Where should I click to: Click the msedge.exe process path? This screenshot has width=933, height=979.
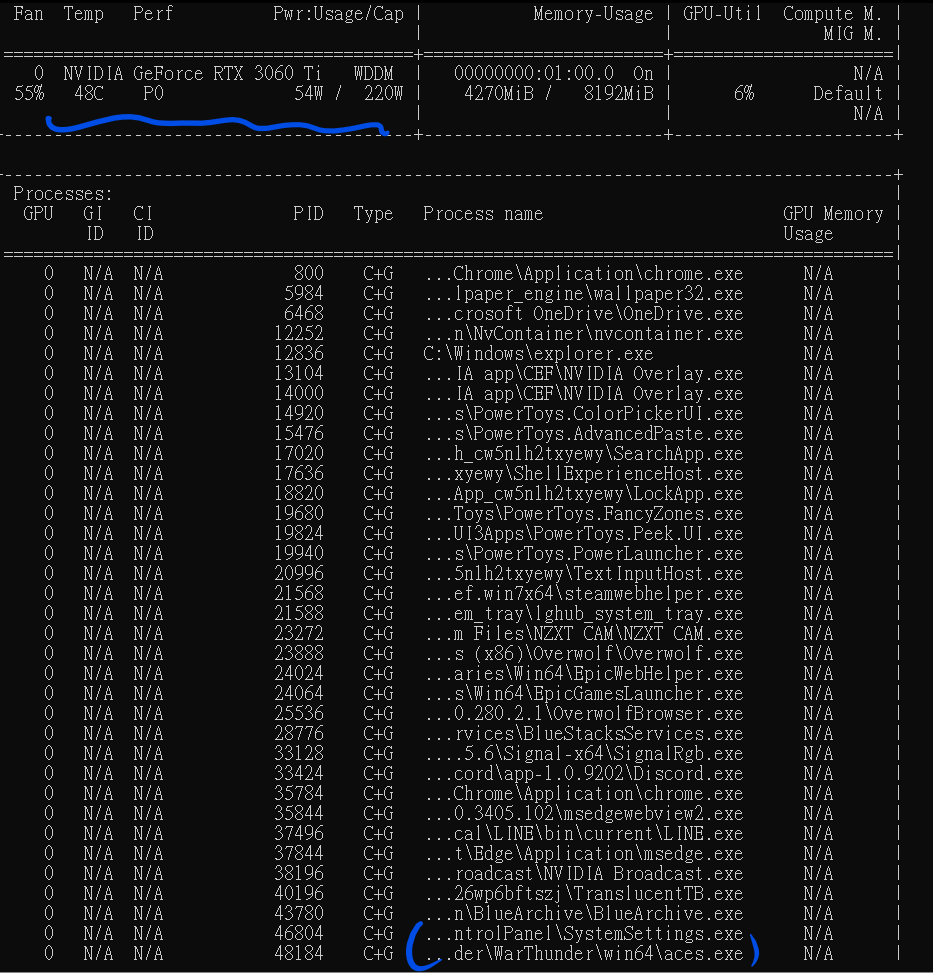tap(584, 853)
